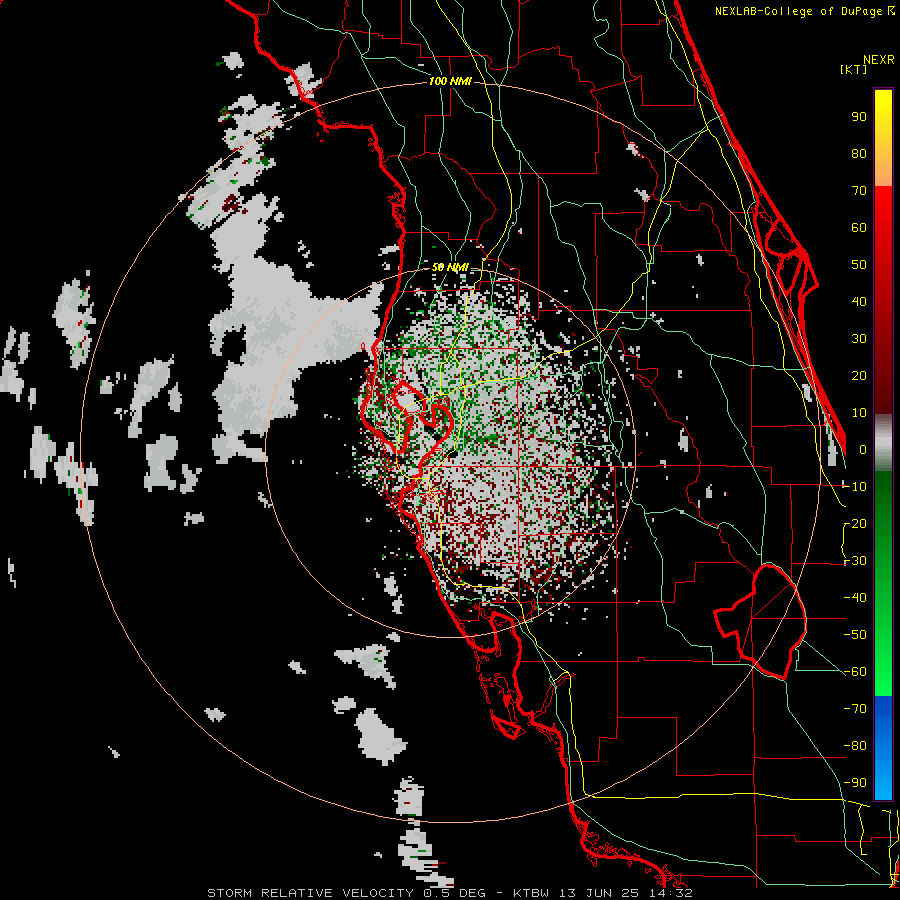The image size is (900, 900).
Task: Click the "60" value on the velocity scale
Action: pos(859,228)
